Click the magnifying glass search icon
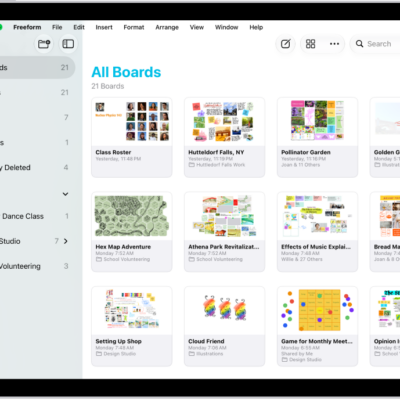400x400 pixels. (x=359, y=44)
